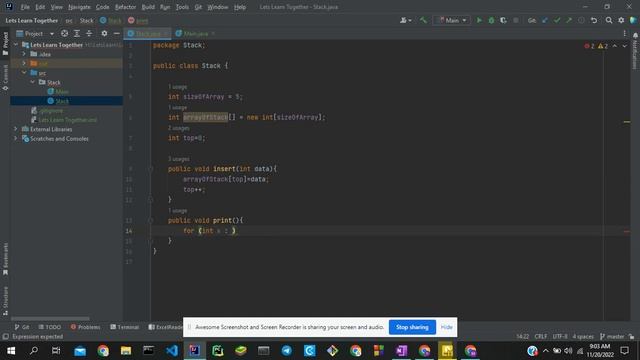
Task: Open Project view selector dropdown
Action: click(35, 33)
